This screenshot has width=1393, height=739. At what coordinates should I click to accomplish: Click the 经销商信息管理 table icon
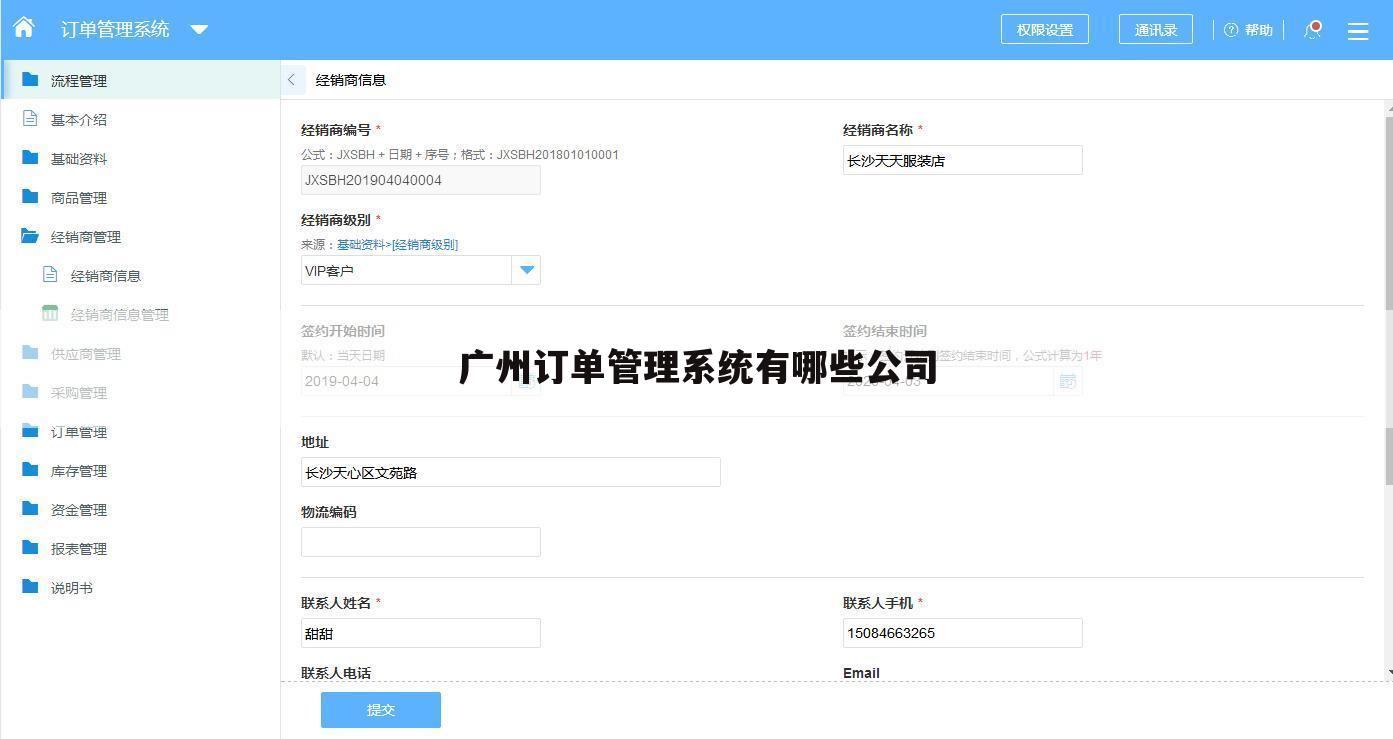click(x=50, y=313)
